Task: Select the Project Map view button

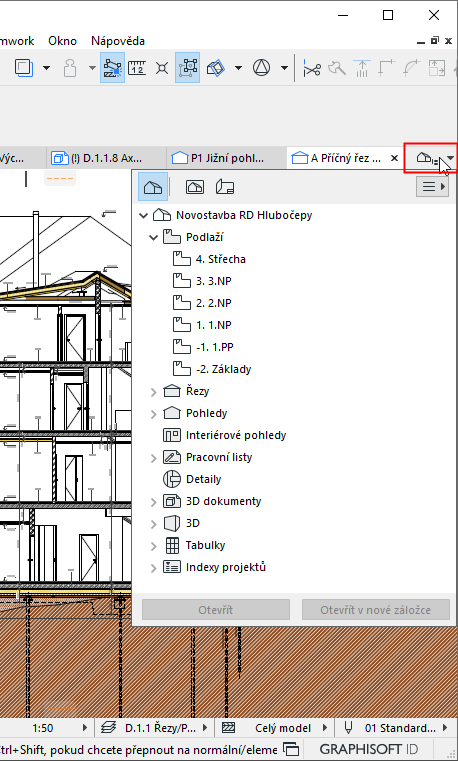Action: (x=153, y=187)
